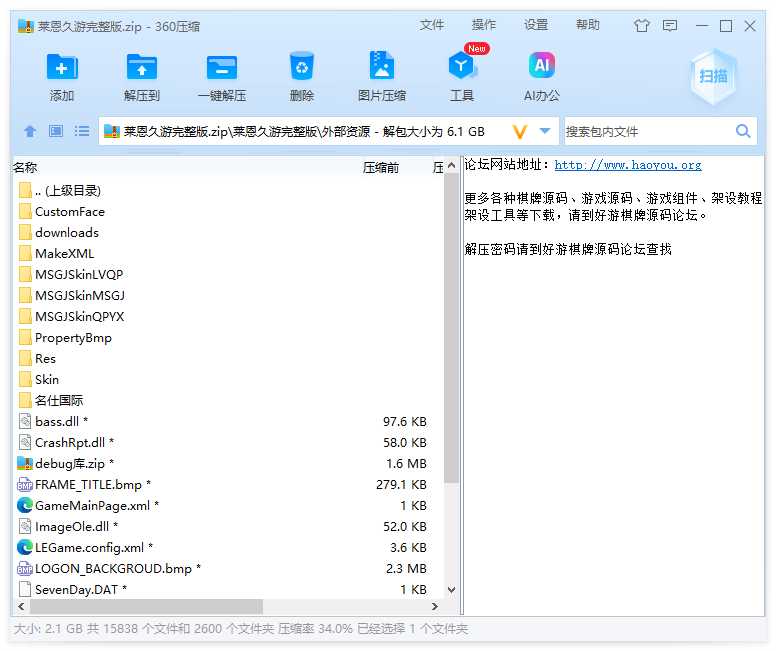Screen dimensions: 776x651
Task: Sort by the 名称 column header
Action: [x=25, y=167]
